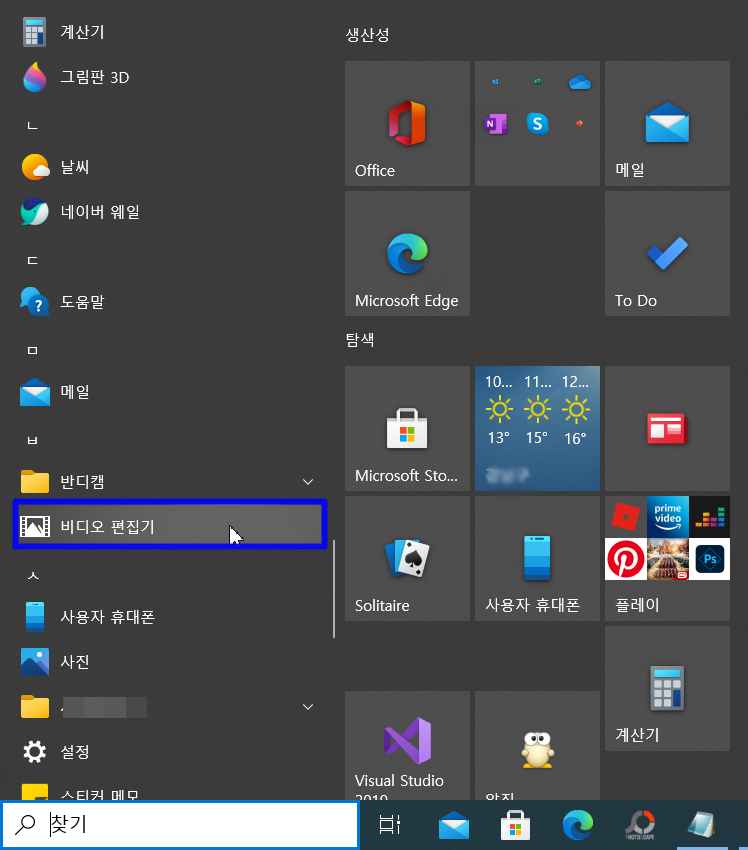Open 사용자 휴대폰 in the app list

(x=170, y=617)
